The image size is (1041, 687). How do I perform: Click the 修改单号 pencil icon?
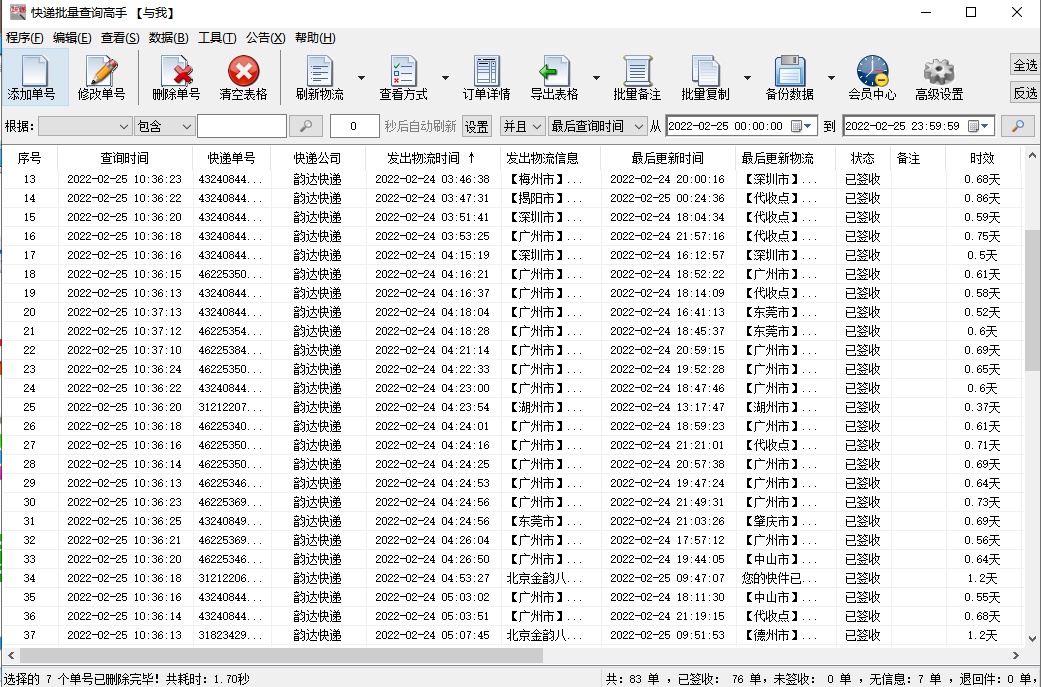101,72
